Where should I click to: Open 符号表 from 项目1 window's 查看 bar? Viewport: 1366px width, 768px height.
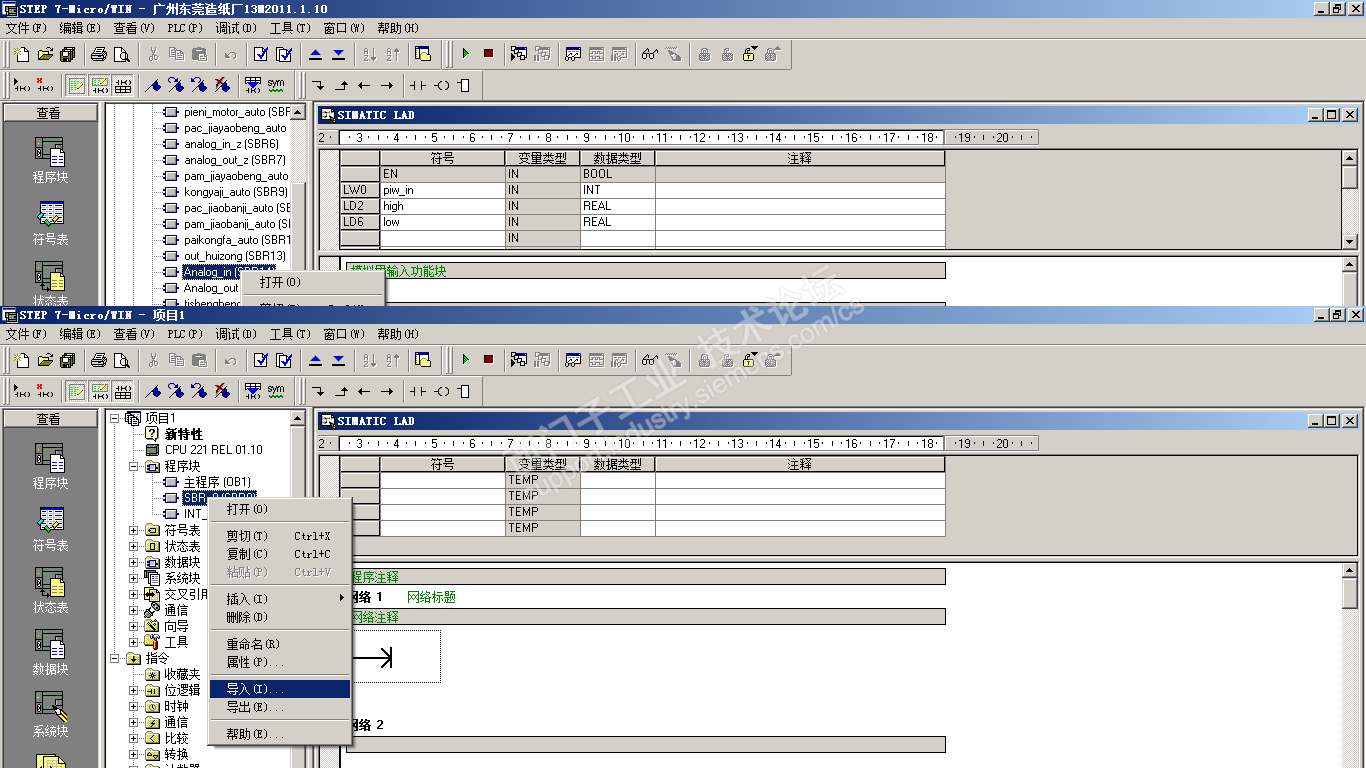point(50,528)
